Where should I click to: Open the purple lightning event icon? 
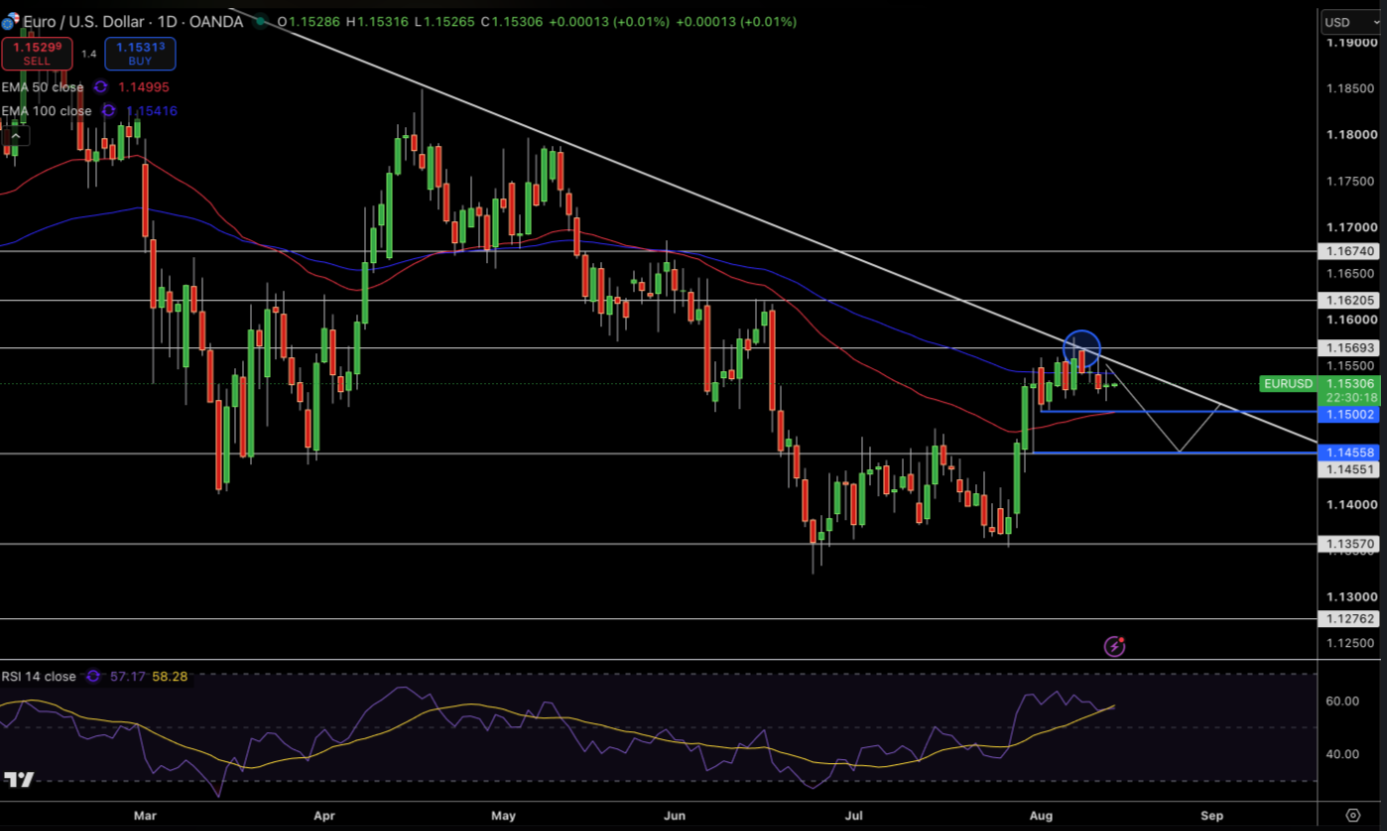(1114, 646)
